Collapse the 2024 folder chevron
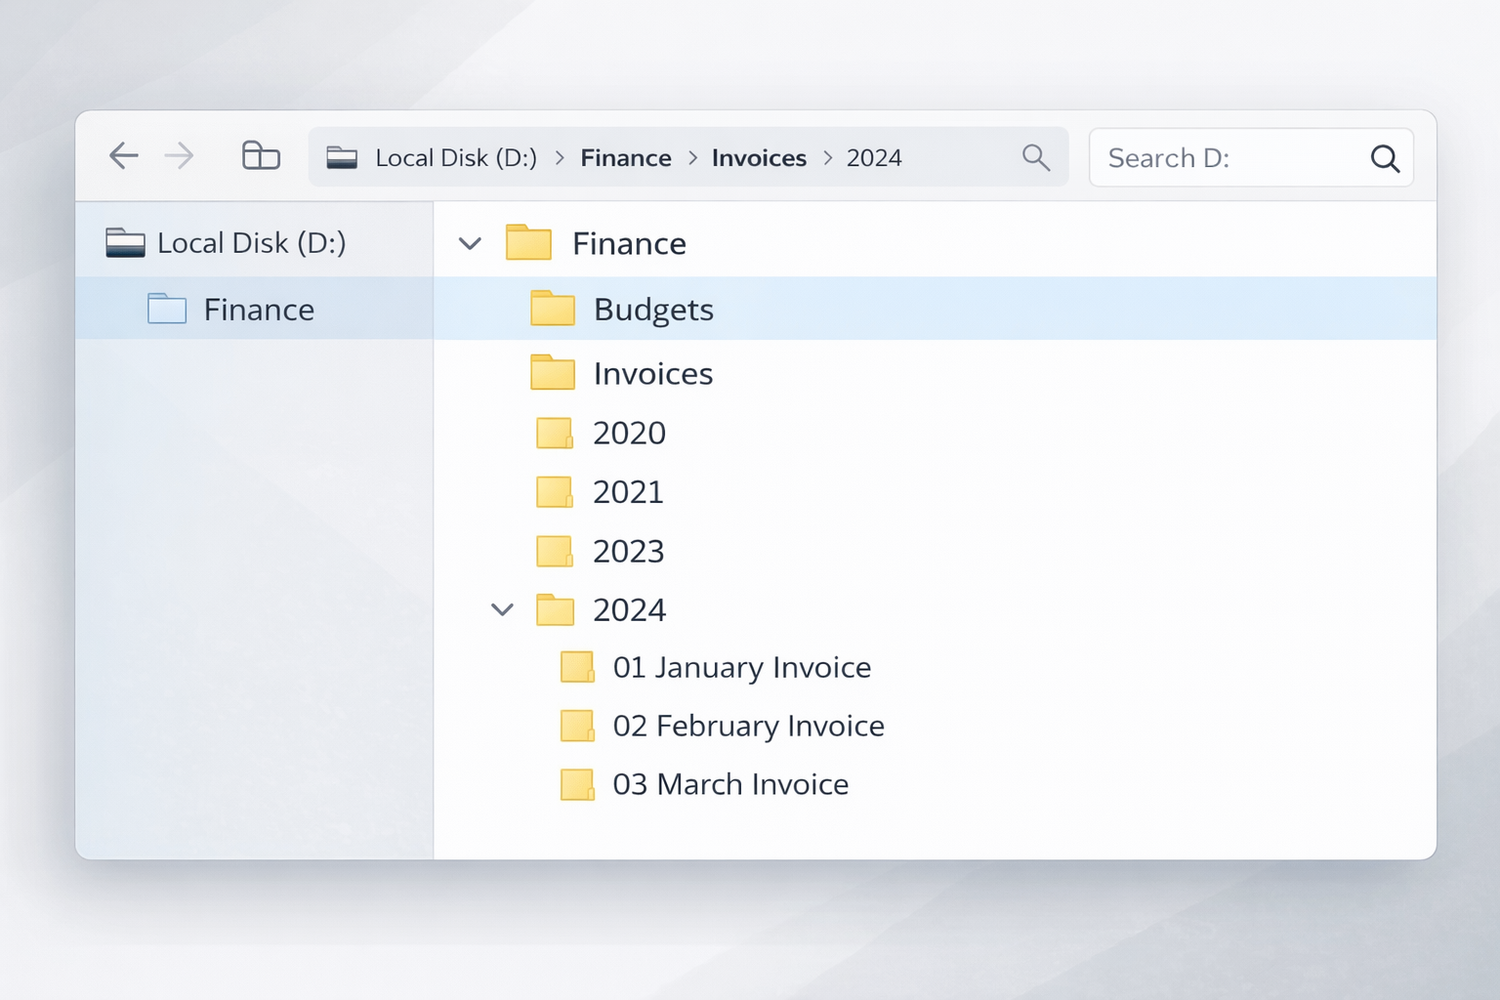 pos(502,609)
